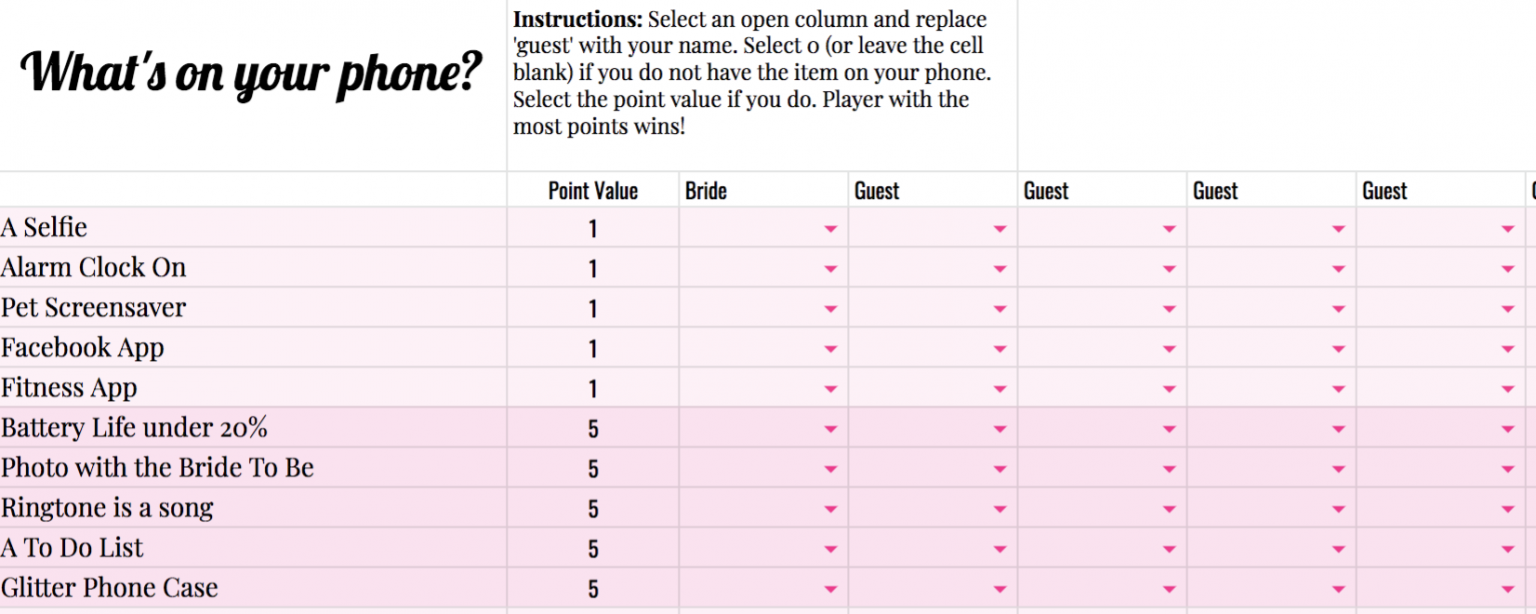Open the Battery Life under 20% dropdown for Bride

pos(830,427)
